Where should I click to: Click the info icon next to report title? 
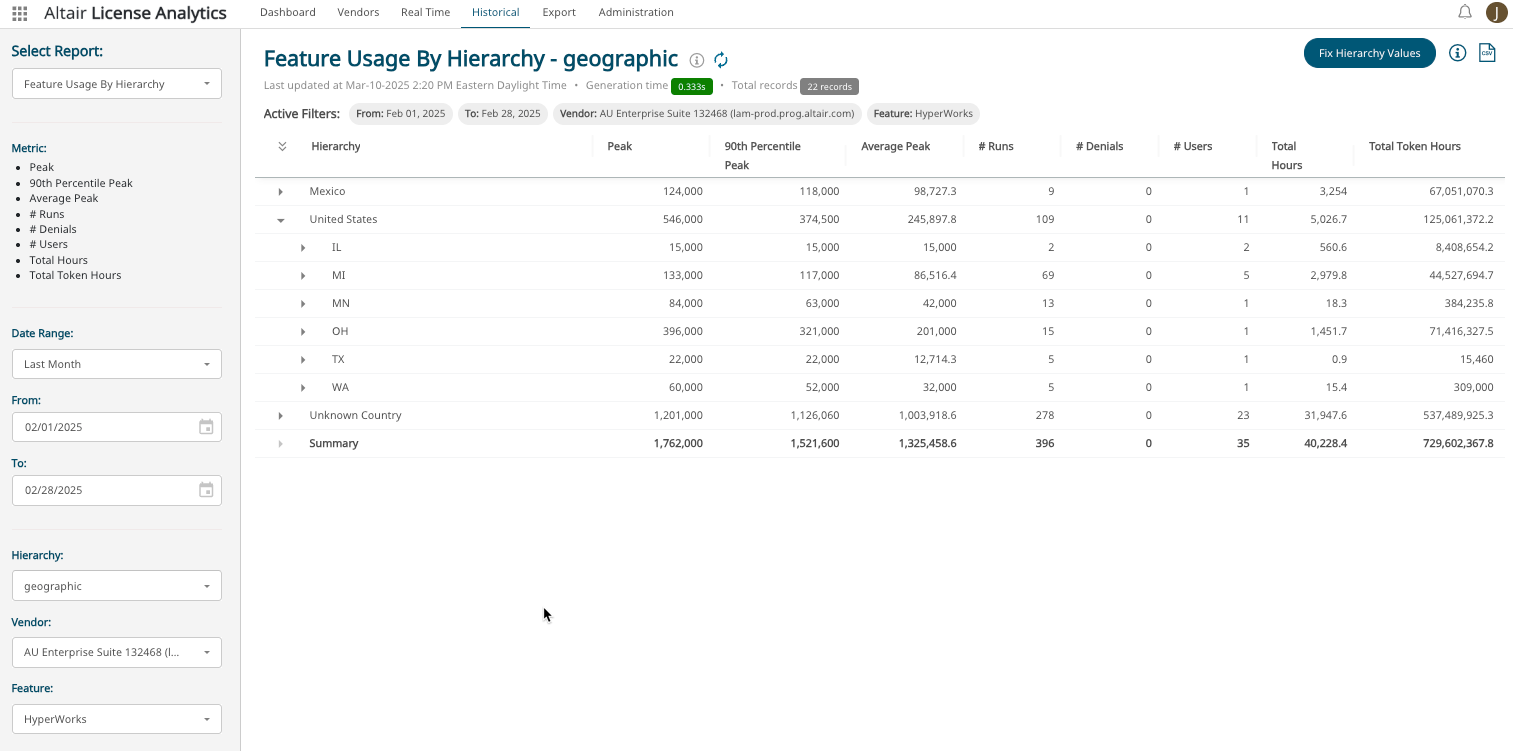(697, 61)
